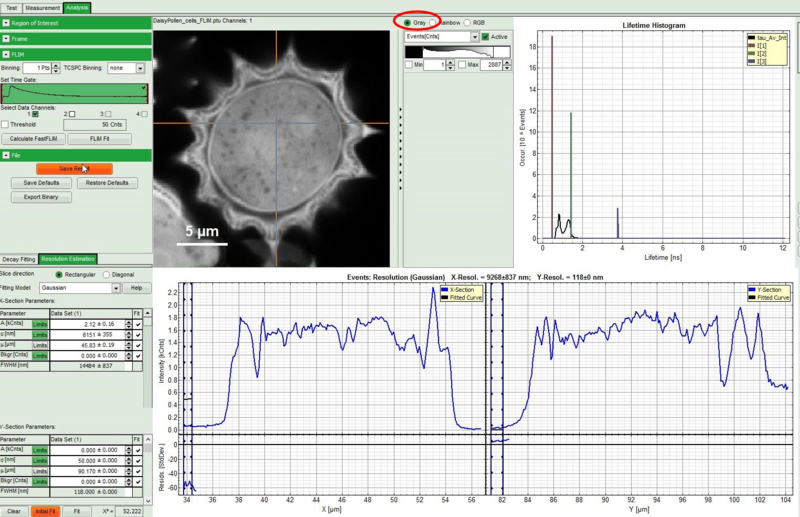Enable data channel 2 checkbox
This screenshot has width=800, height=517.
[72, 114]
